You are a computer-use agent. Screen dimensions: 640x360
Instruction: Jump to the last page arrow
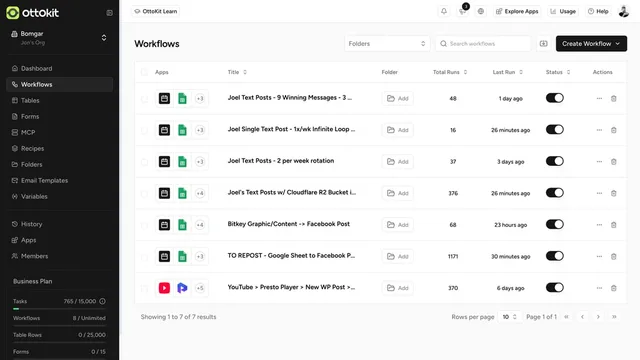(x=614, y=317)
